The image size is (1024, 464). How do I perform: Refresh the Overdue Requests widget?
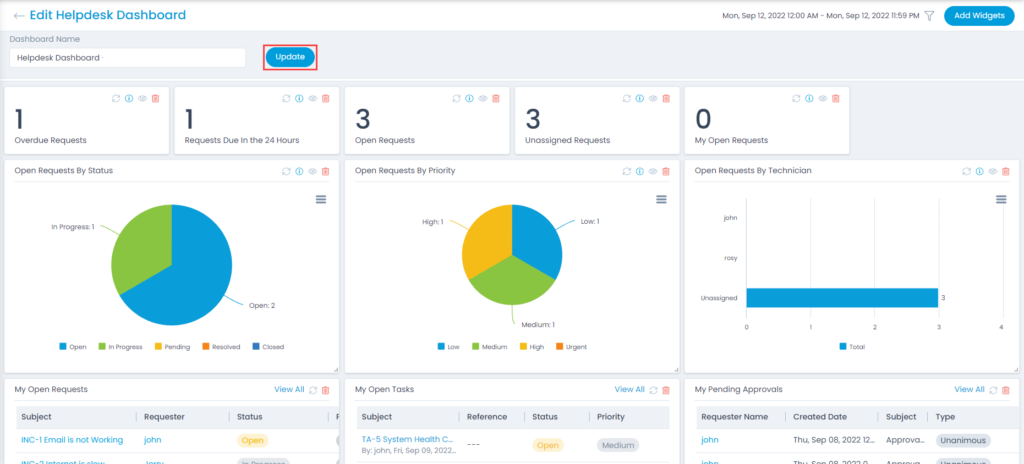pos(116,99)
